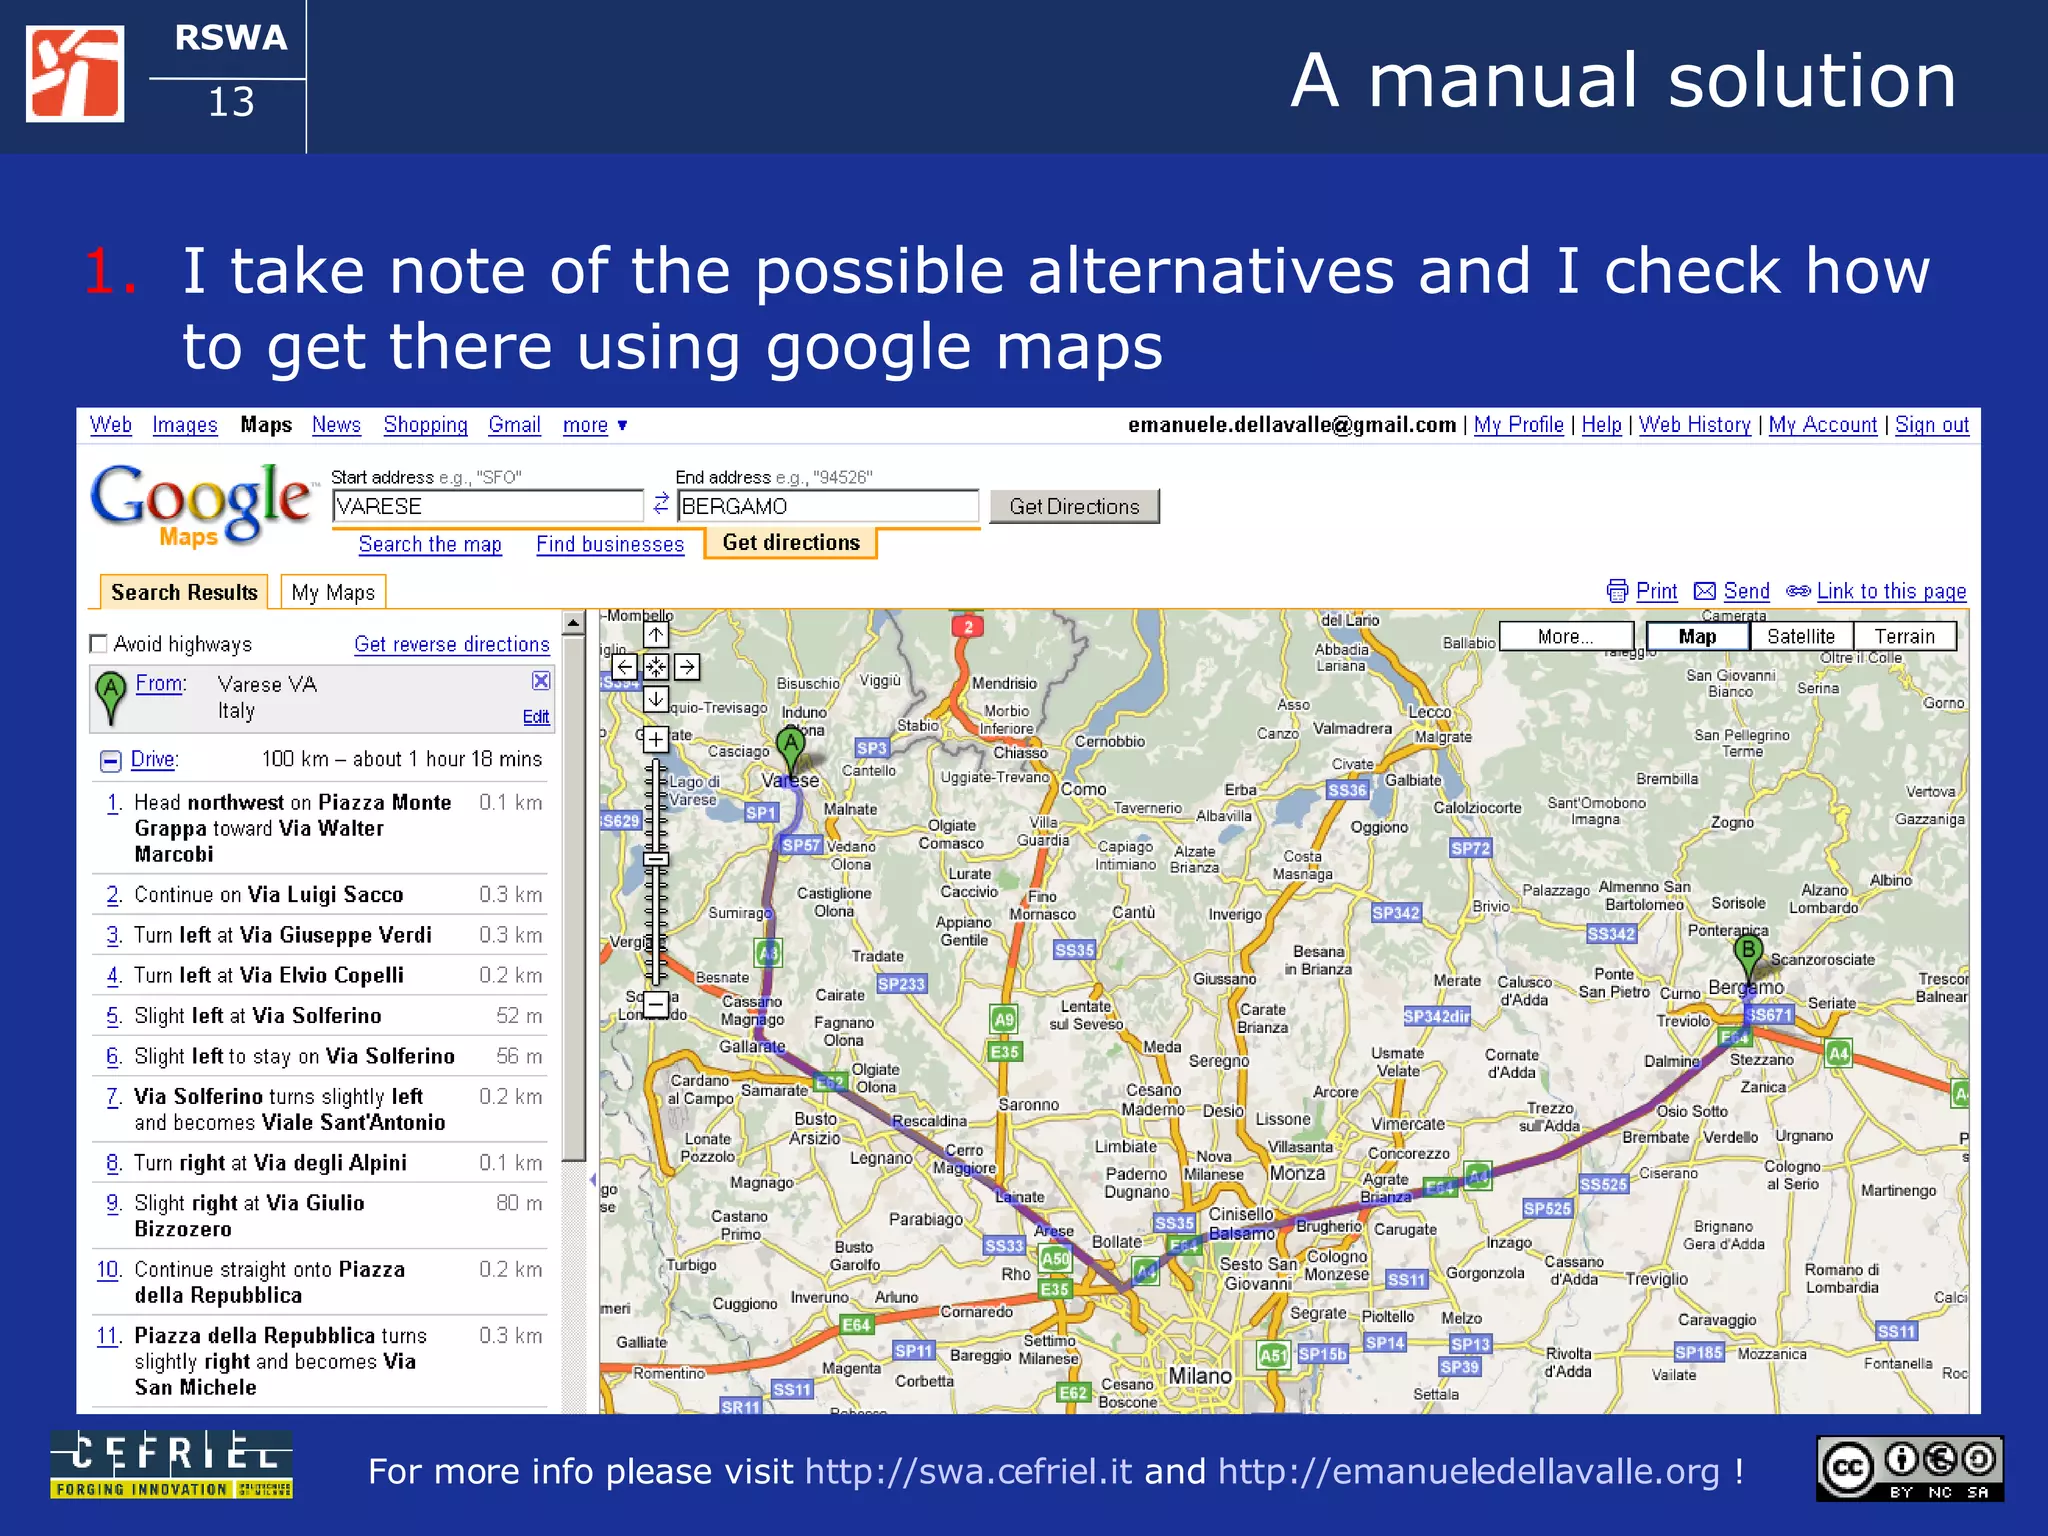Click the End address field containing BERGAMO

tap(828, 506)
